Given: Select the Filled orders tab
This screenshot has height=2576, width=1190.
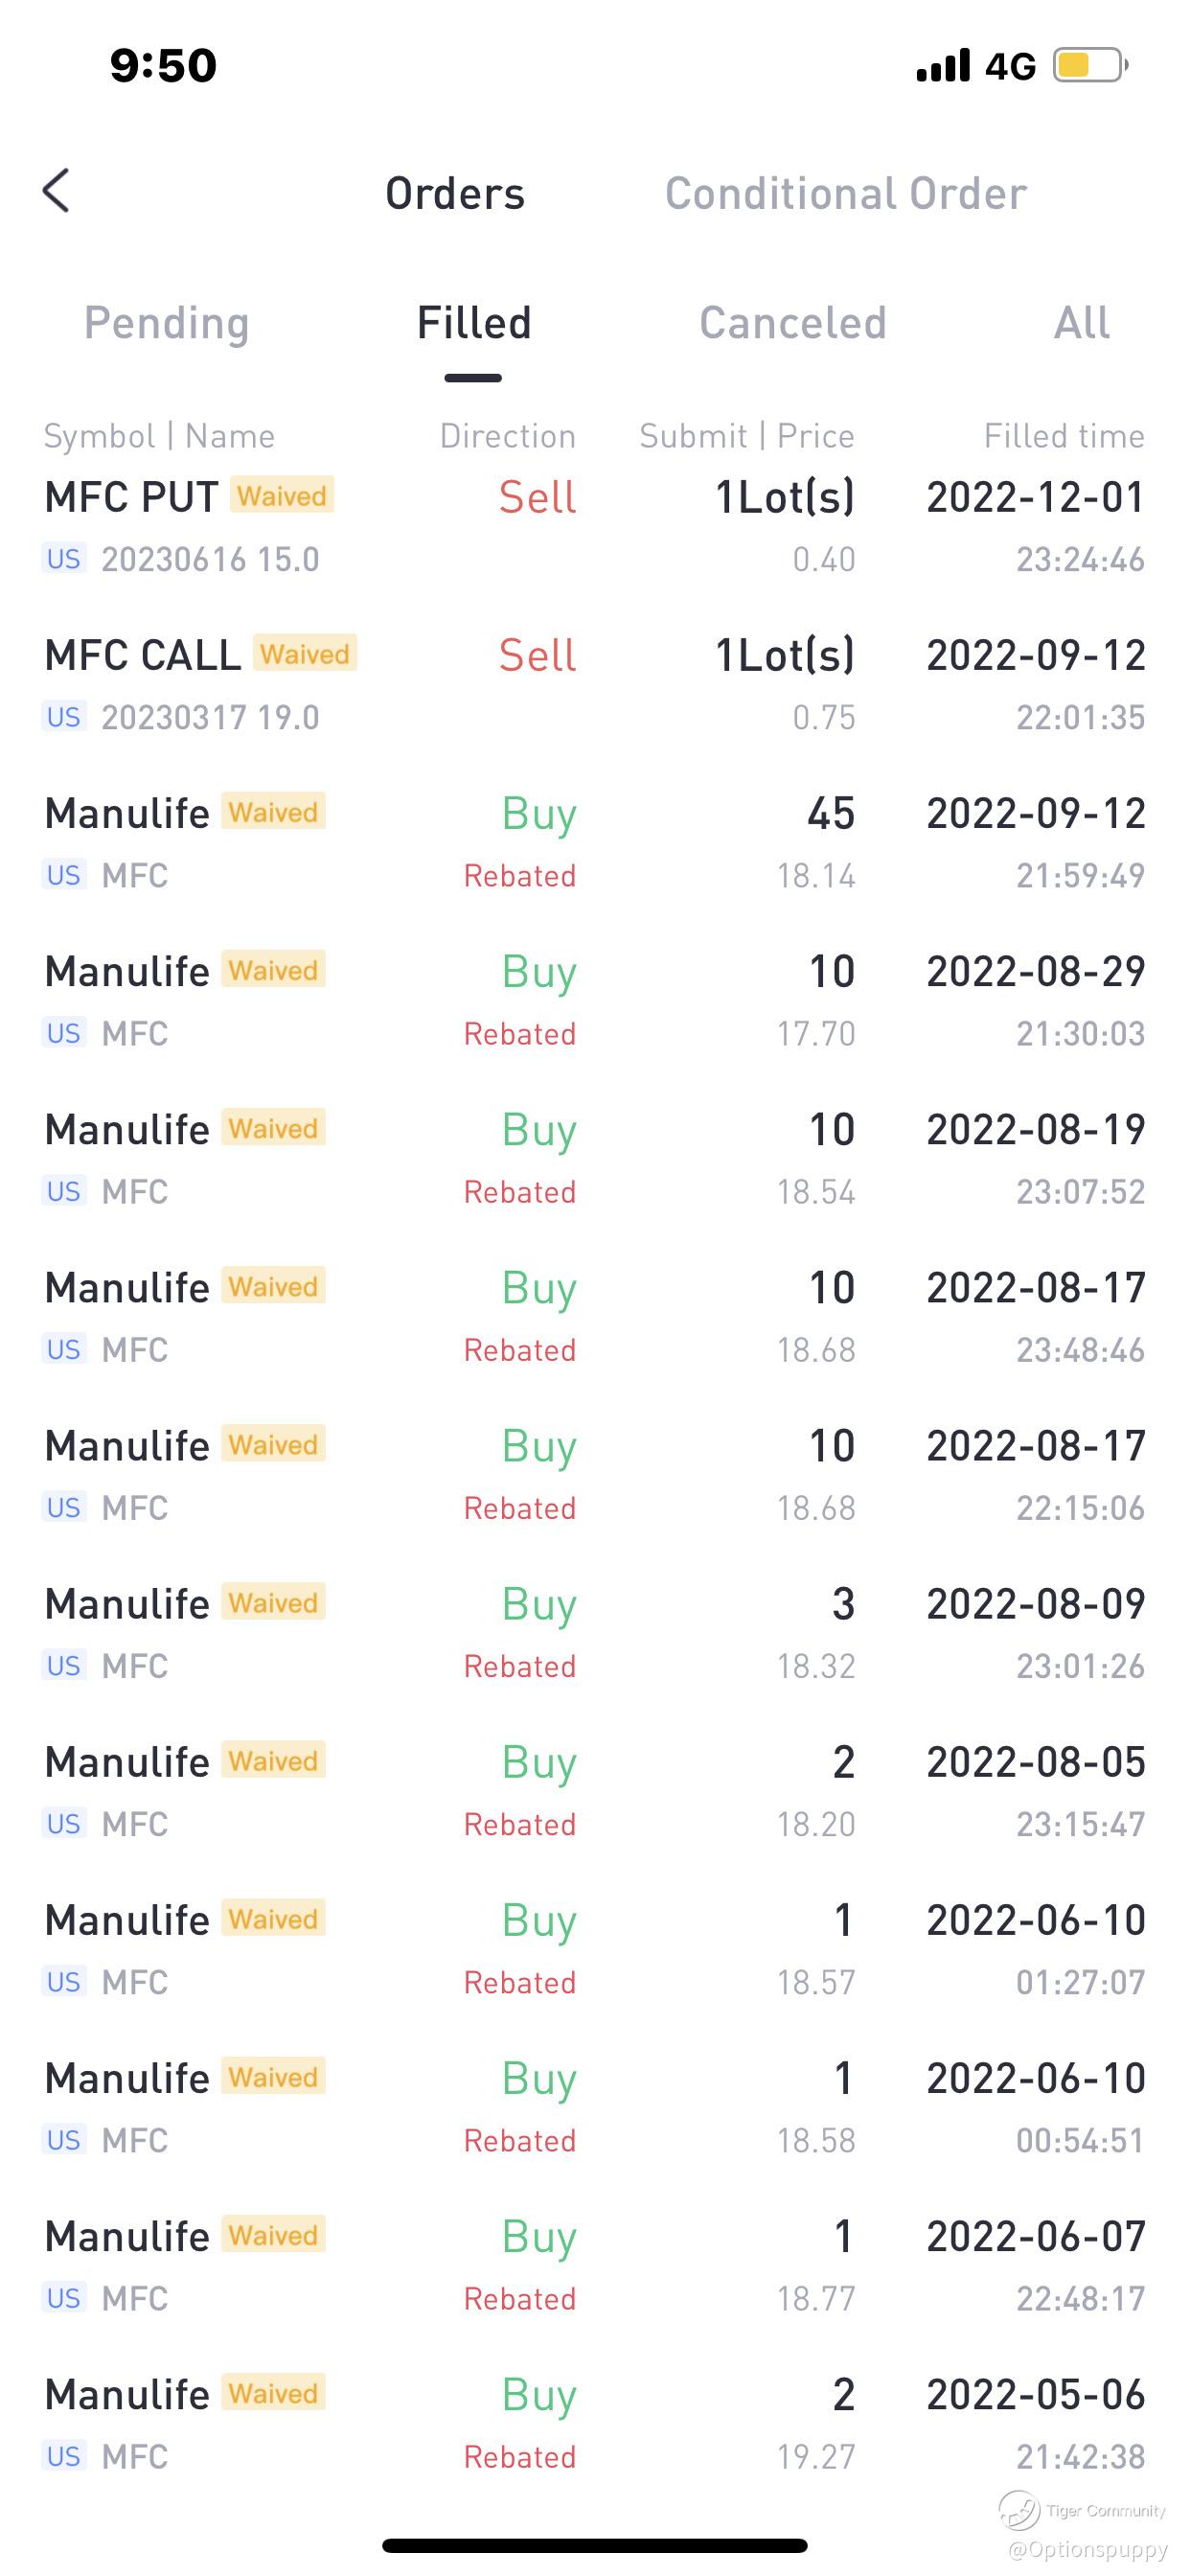Looking at the screenshot, I should (474, 323).
